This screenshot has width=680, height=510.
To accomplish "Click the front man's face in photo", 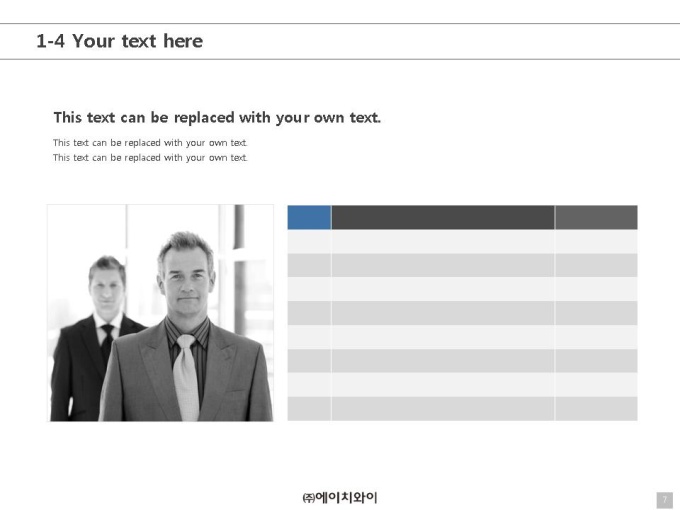I will point(186,278).
